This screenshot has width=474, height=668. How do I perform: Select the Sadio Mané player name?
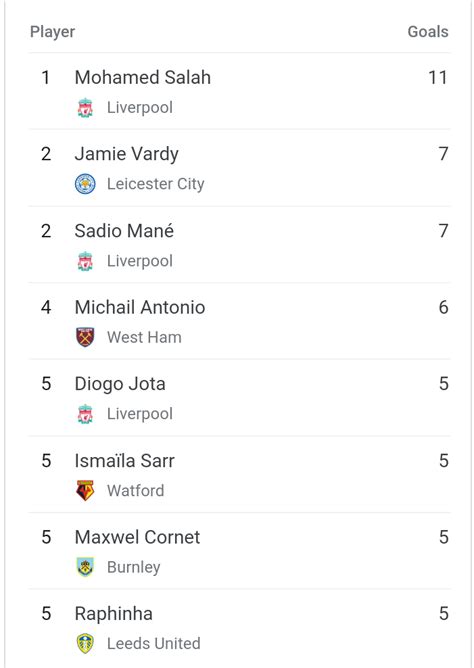point(124,231)
